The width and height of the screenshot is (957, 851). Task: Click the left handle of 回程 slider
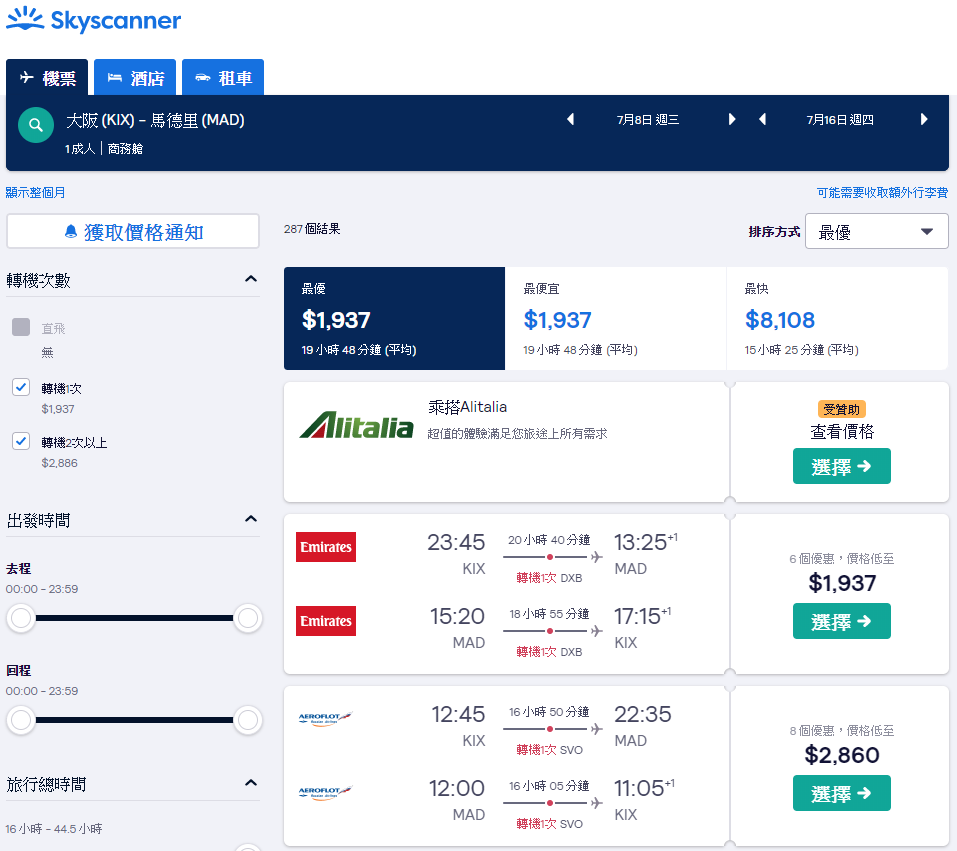21,720
